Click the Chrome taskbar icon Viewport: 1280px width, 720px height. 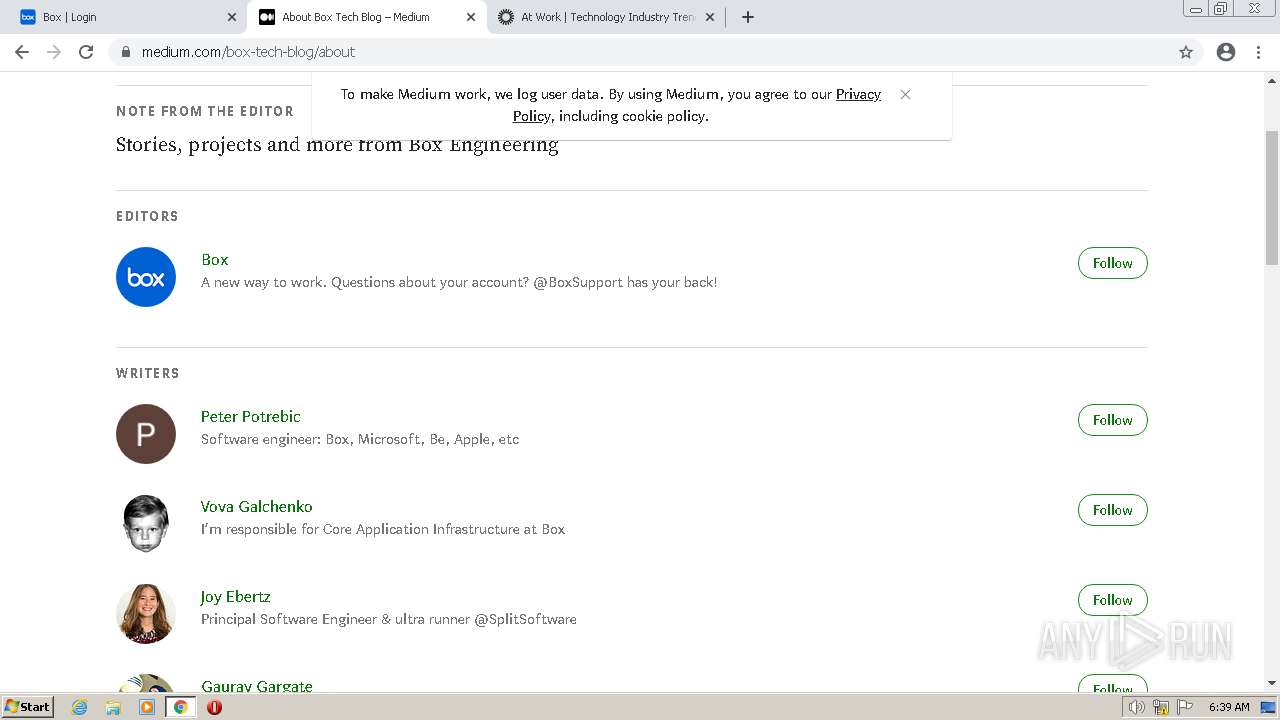click(x=180, y=707)
